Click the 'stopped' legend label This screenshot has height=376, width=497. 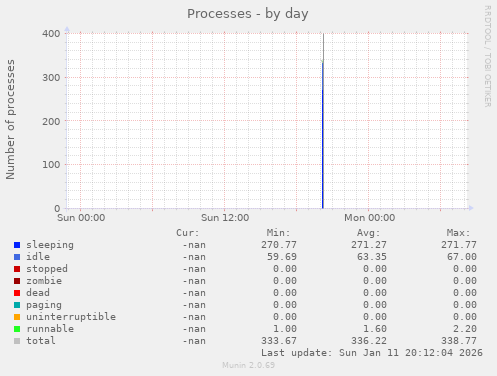(x=47, y=269)
